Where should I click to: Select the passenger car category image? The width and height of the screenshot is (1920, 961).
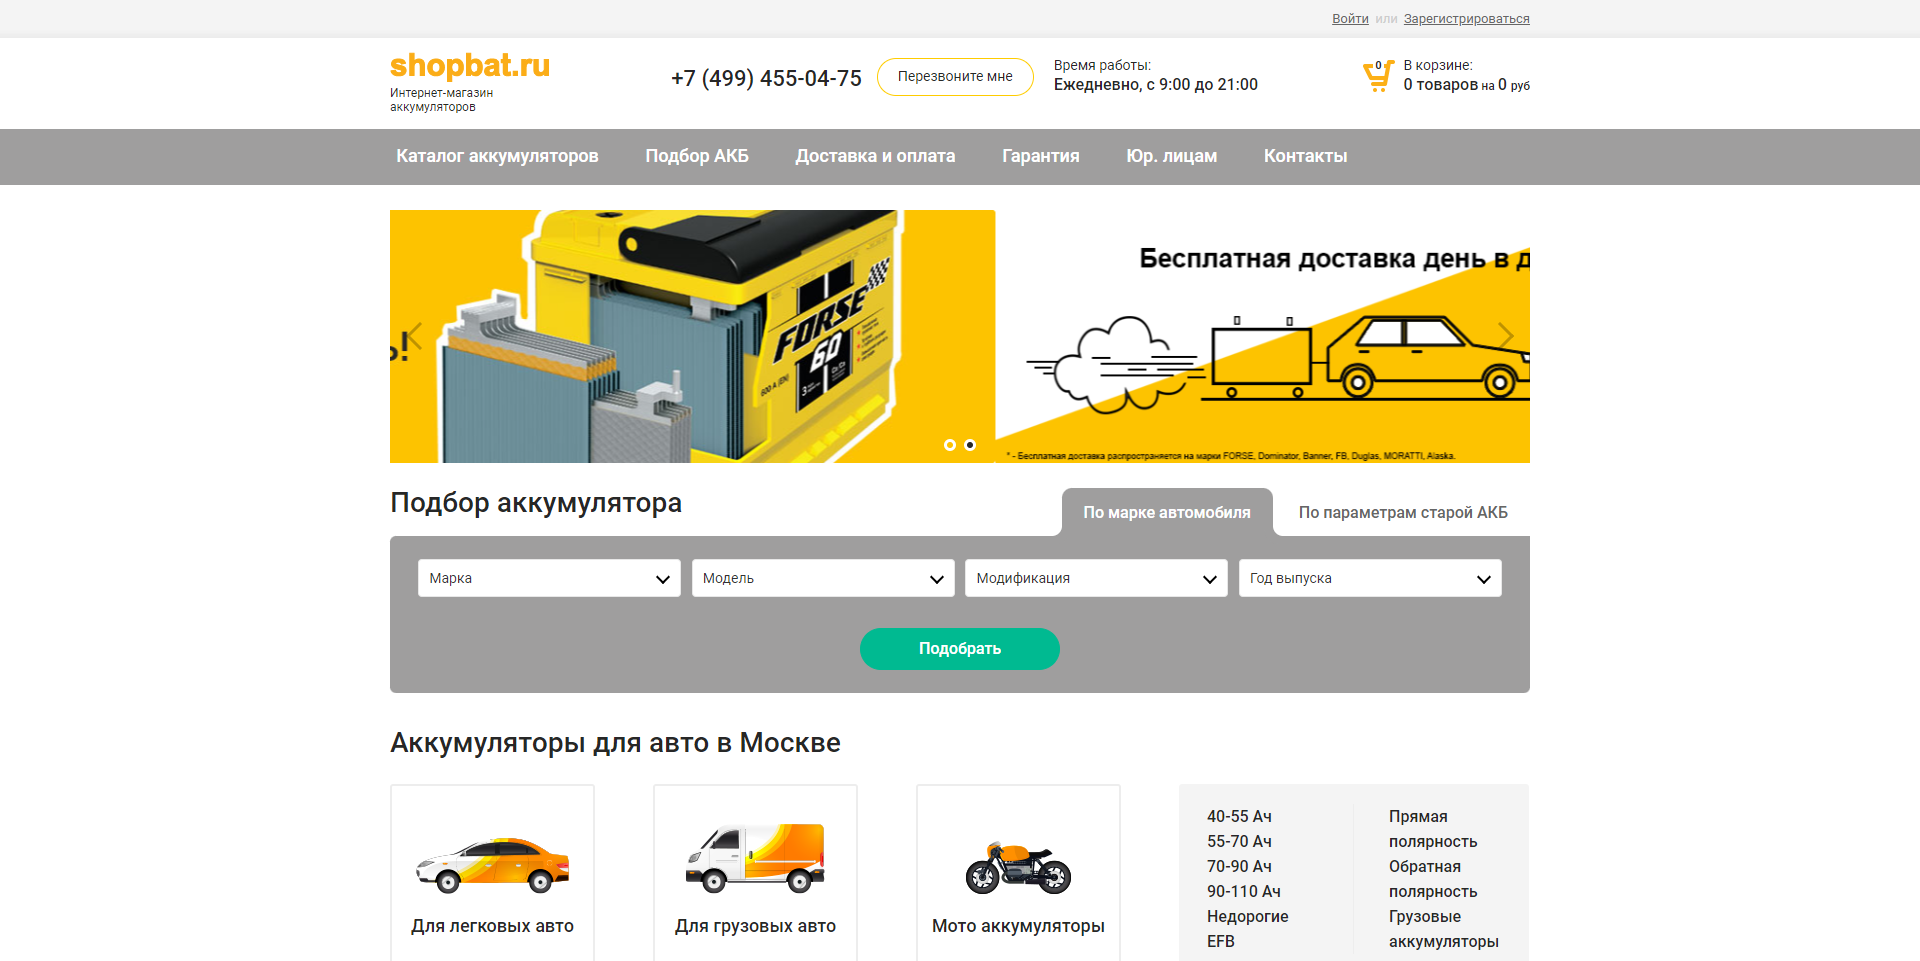(x=491, y=866)
